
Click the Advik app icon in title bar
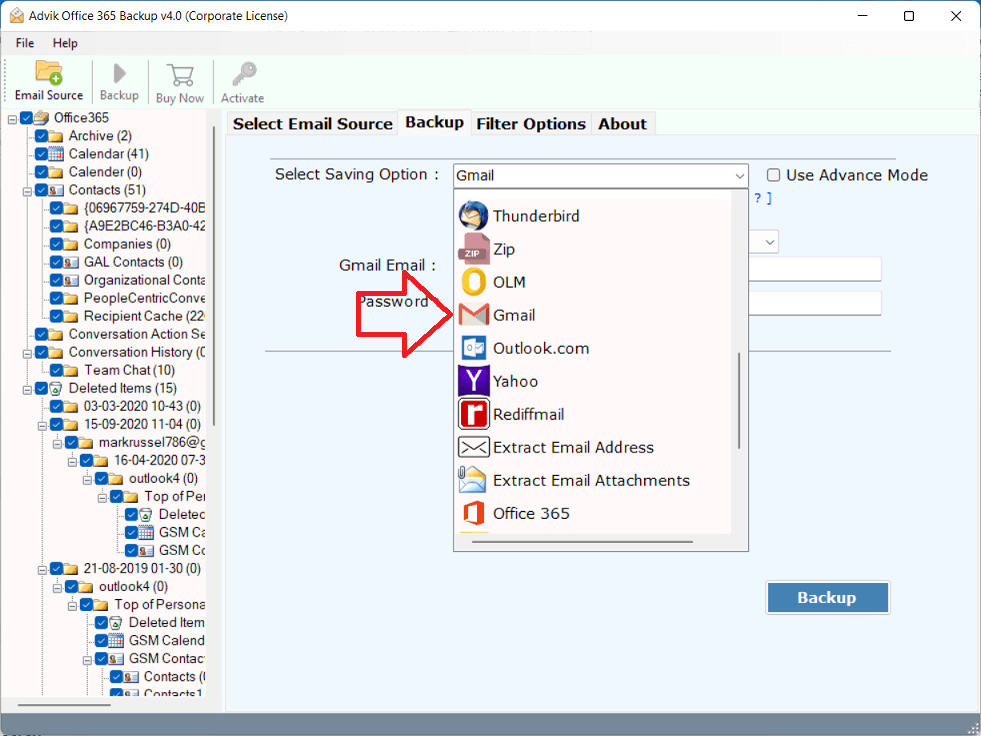pos(17,16)
